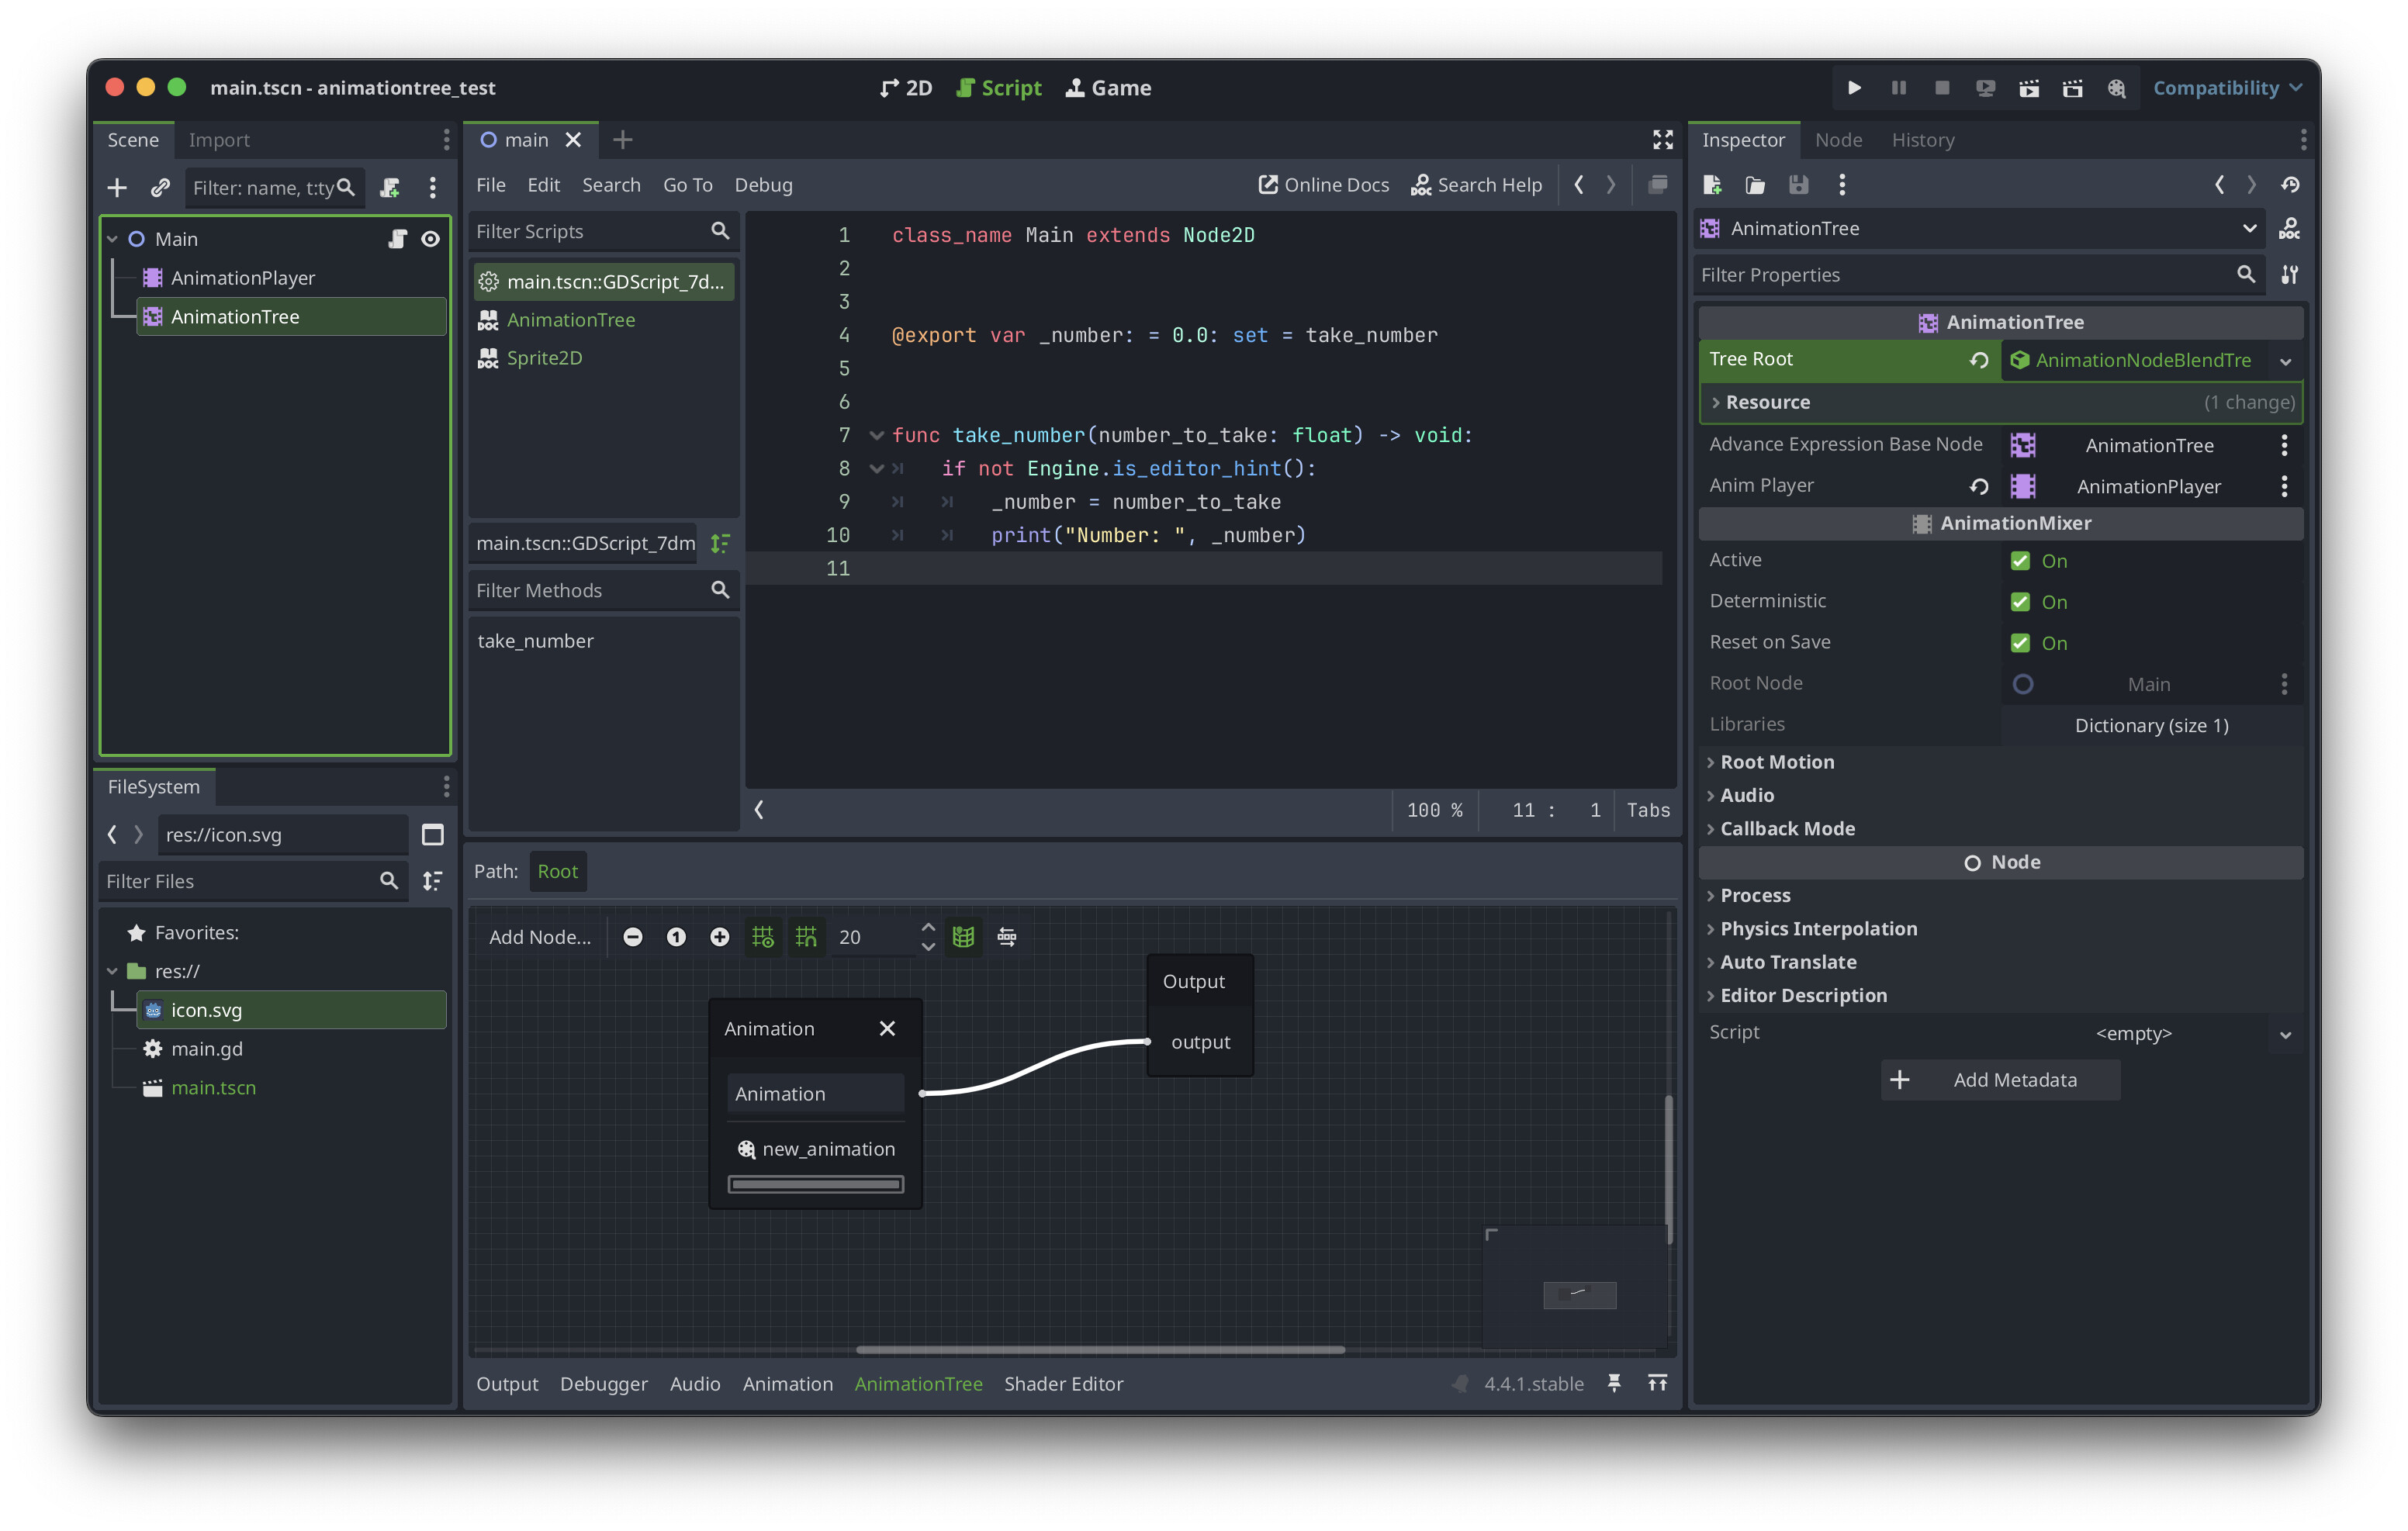Open the Compatibility renderer dropdown
The image size is (2408, 1531).
point(2227,88)
